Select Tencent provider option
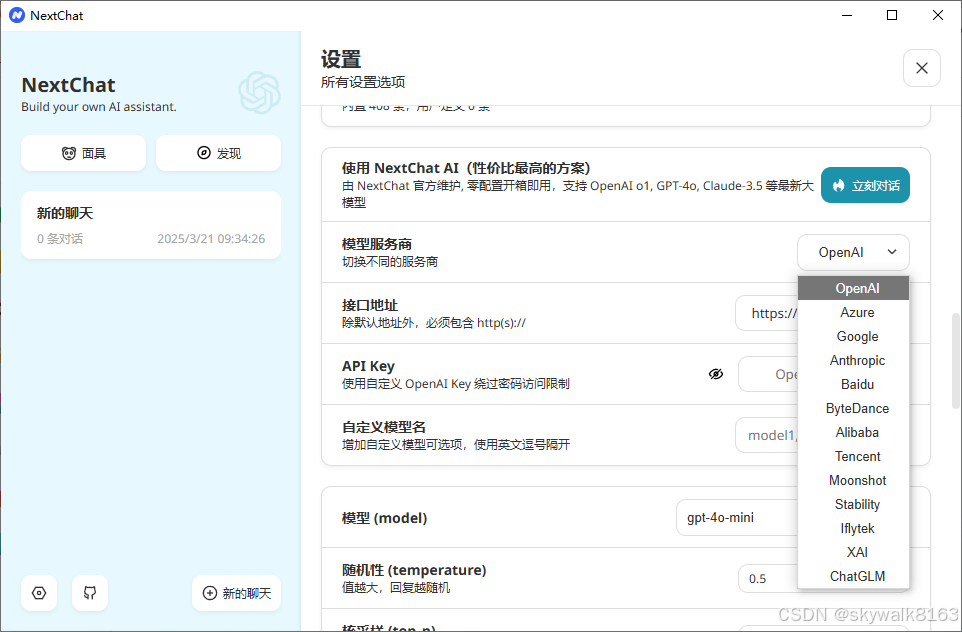 (853, 456)
